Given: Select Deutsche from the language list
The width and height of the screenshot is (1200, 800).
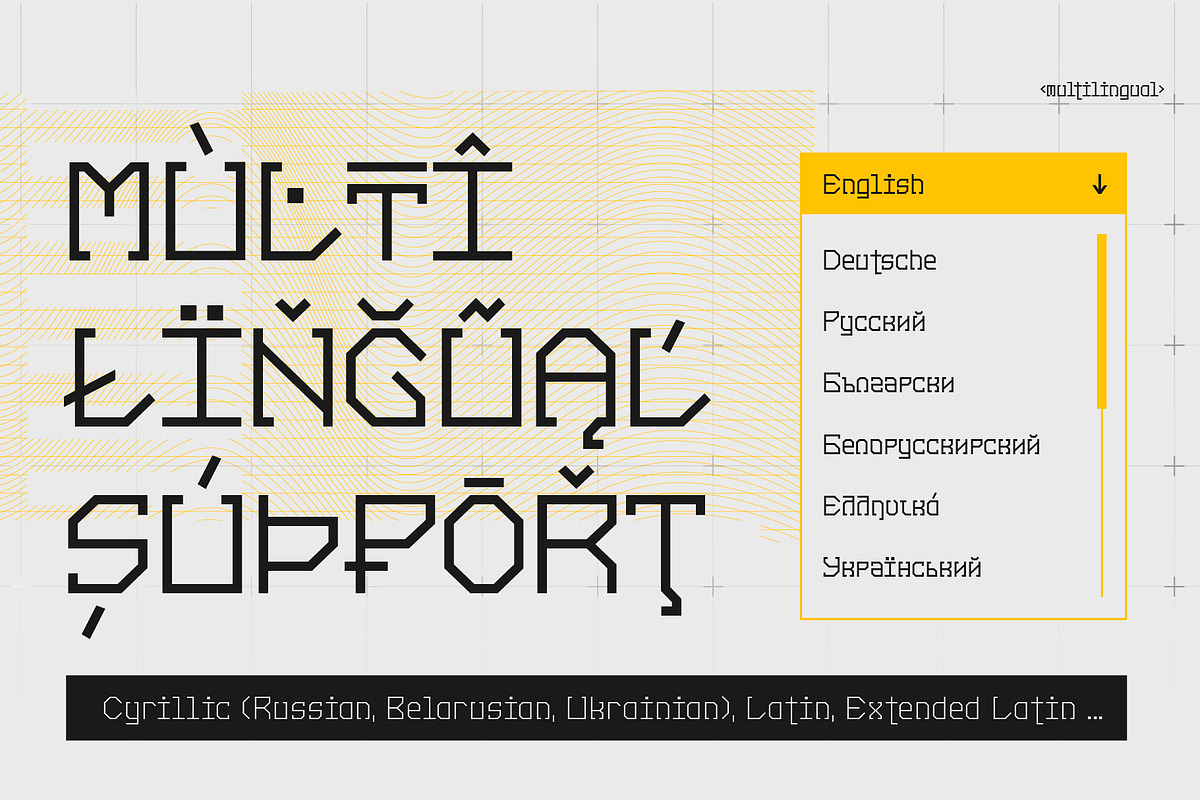Looking at the screenshot, I should 880,261.
